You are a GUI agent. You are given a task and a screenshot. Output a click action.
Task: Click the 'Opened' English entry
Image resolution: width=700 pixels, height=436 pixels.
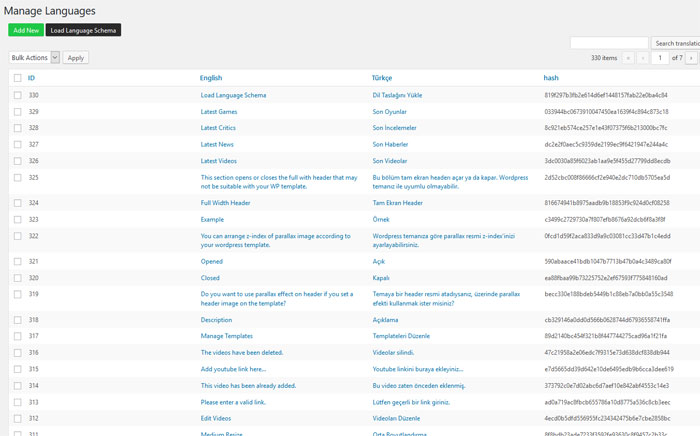(x=212, y=262)
